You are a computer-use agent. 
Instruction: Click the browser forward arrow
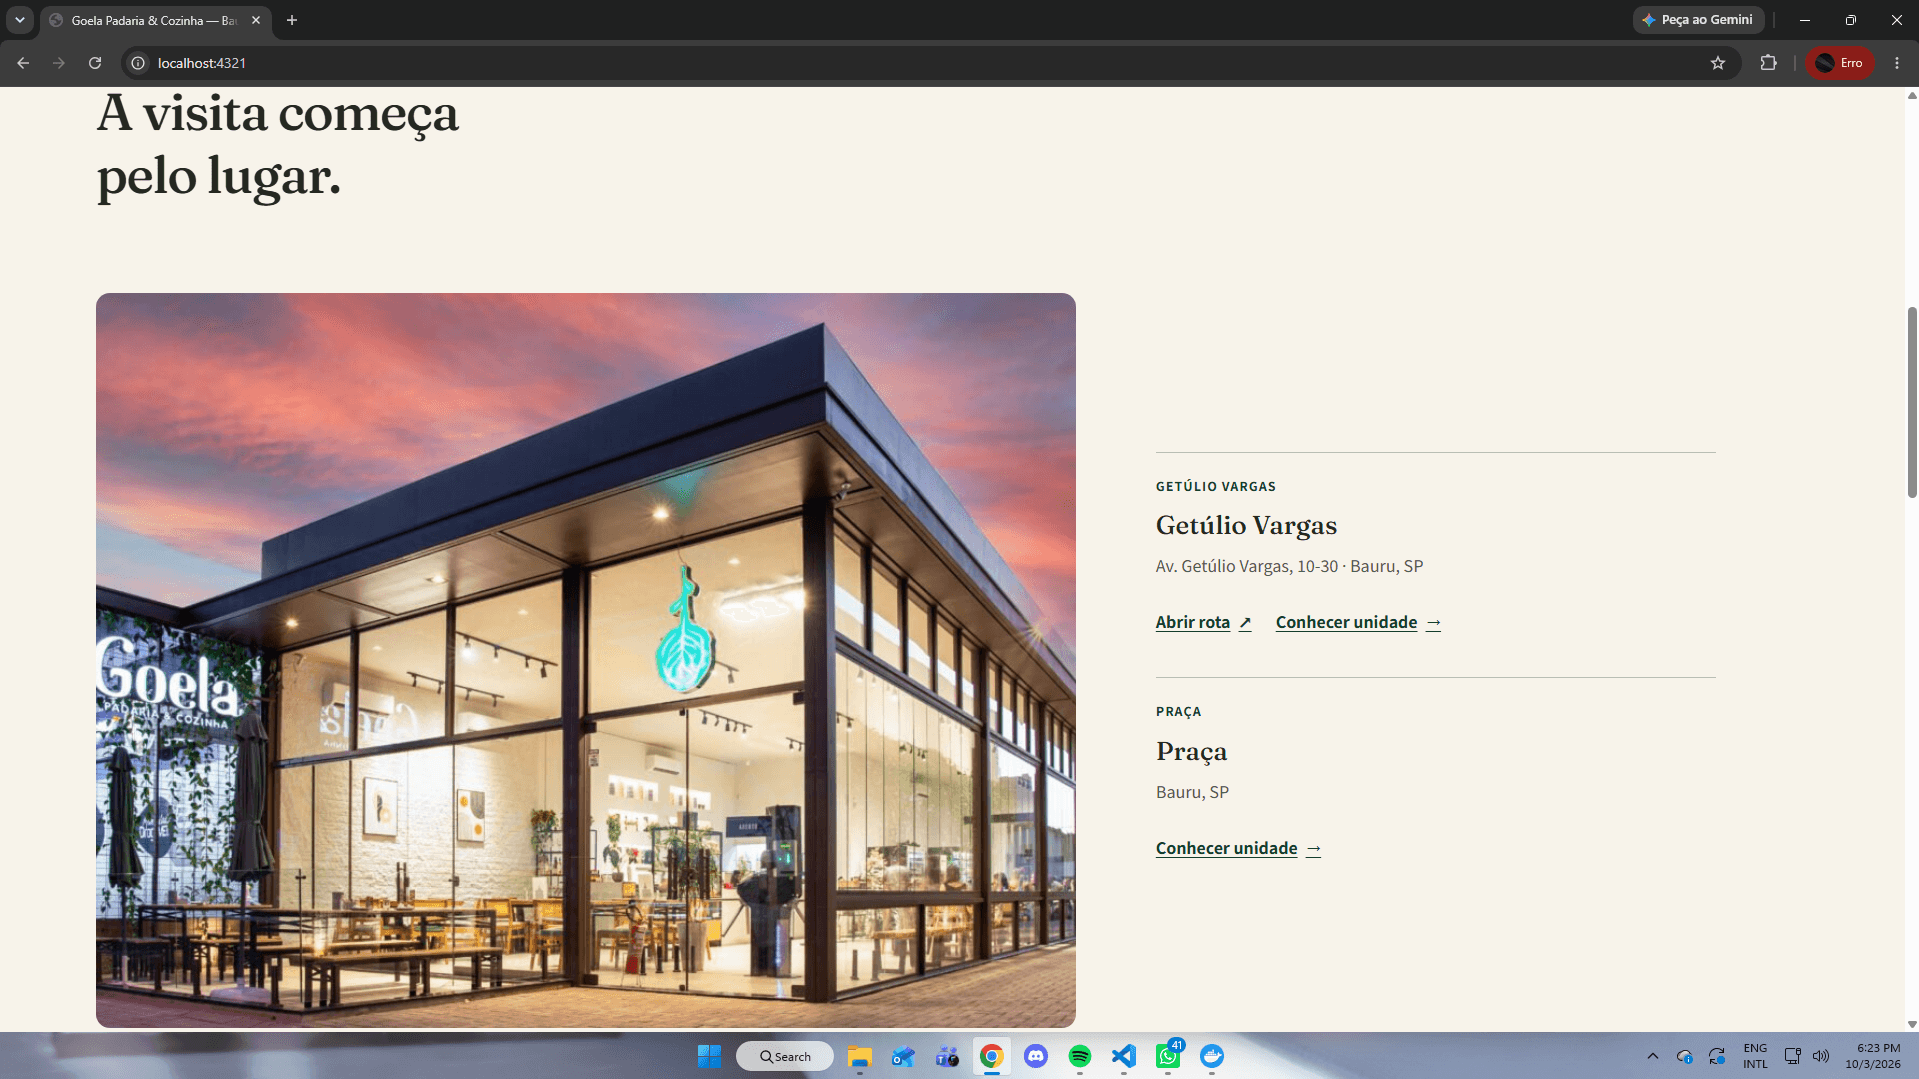(x=59, y=63)
